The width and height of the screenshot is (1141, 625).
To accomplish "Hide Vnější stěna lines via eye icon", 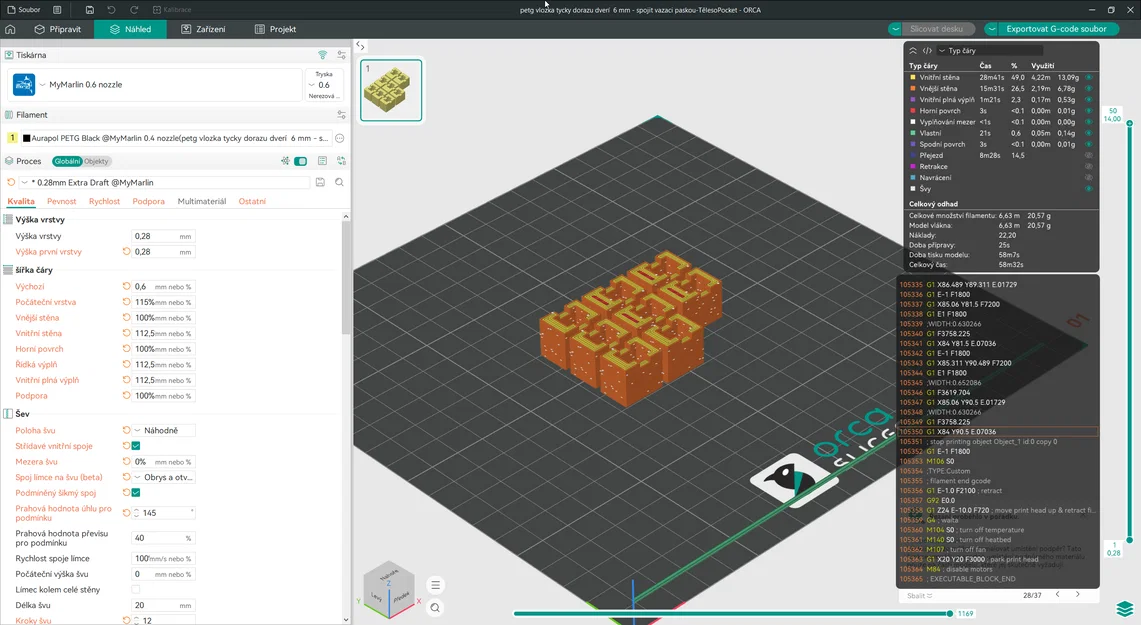I will [1089, 88].
